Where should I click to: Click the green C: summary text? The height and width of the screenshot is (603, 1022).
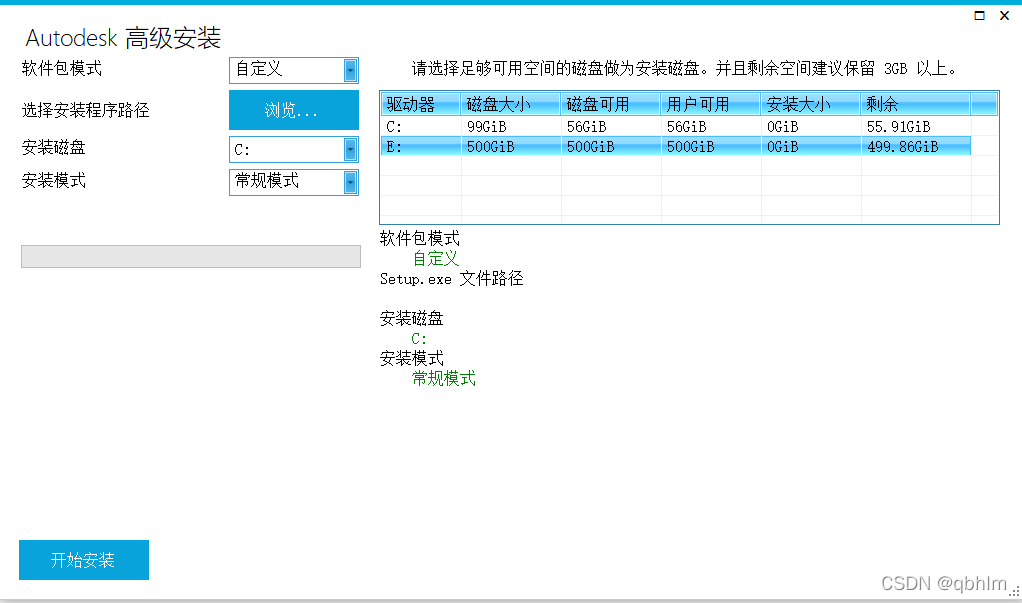pos(419,339)
